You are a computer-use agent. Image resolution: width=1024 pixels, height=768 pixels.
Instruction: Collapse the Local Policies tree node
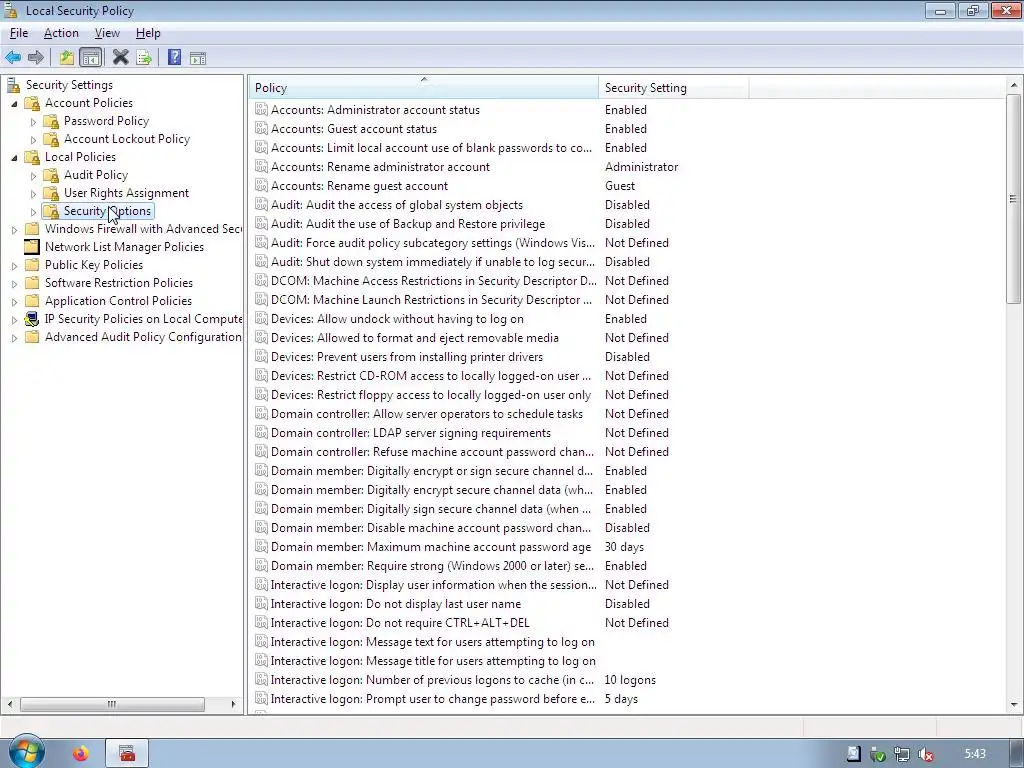(x=14, y=157)
